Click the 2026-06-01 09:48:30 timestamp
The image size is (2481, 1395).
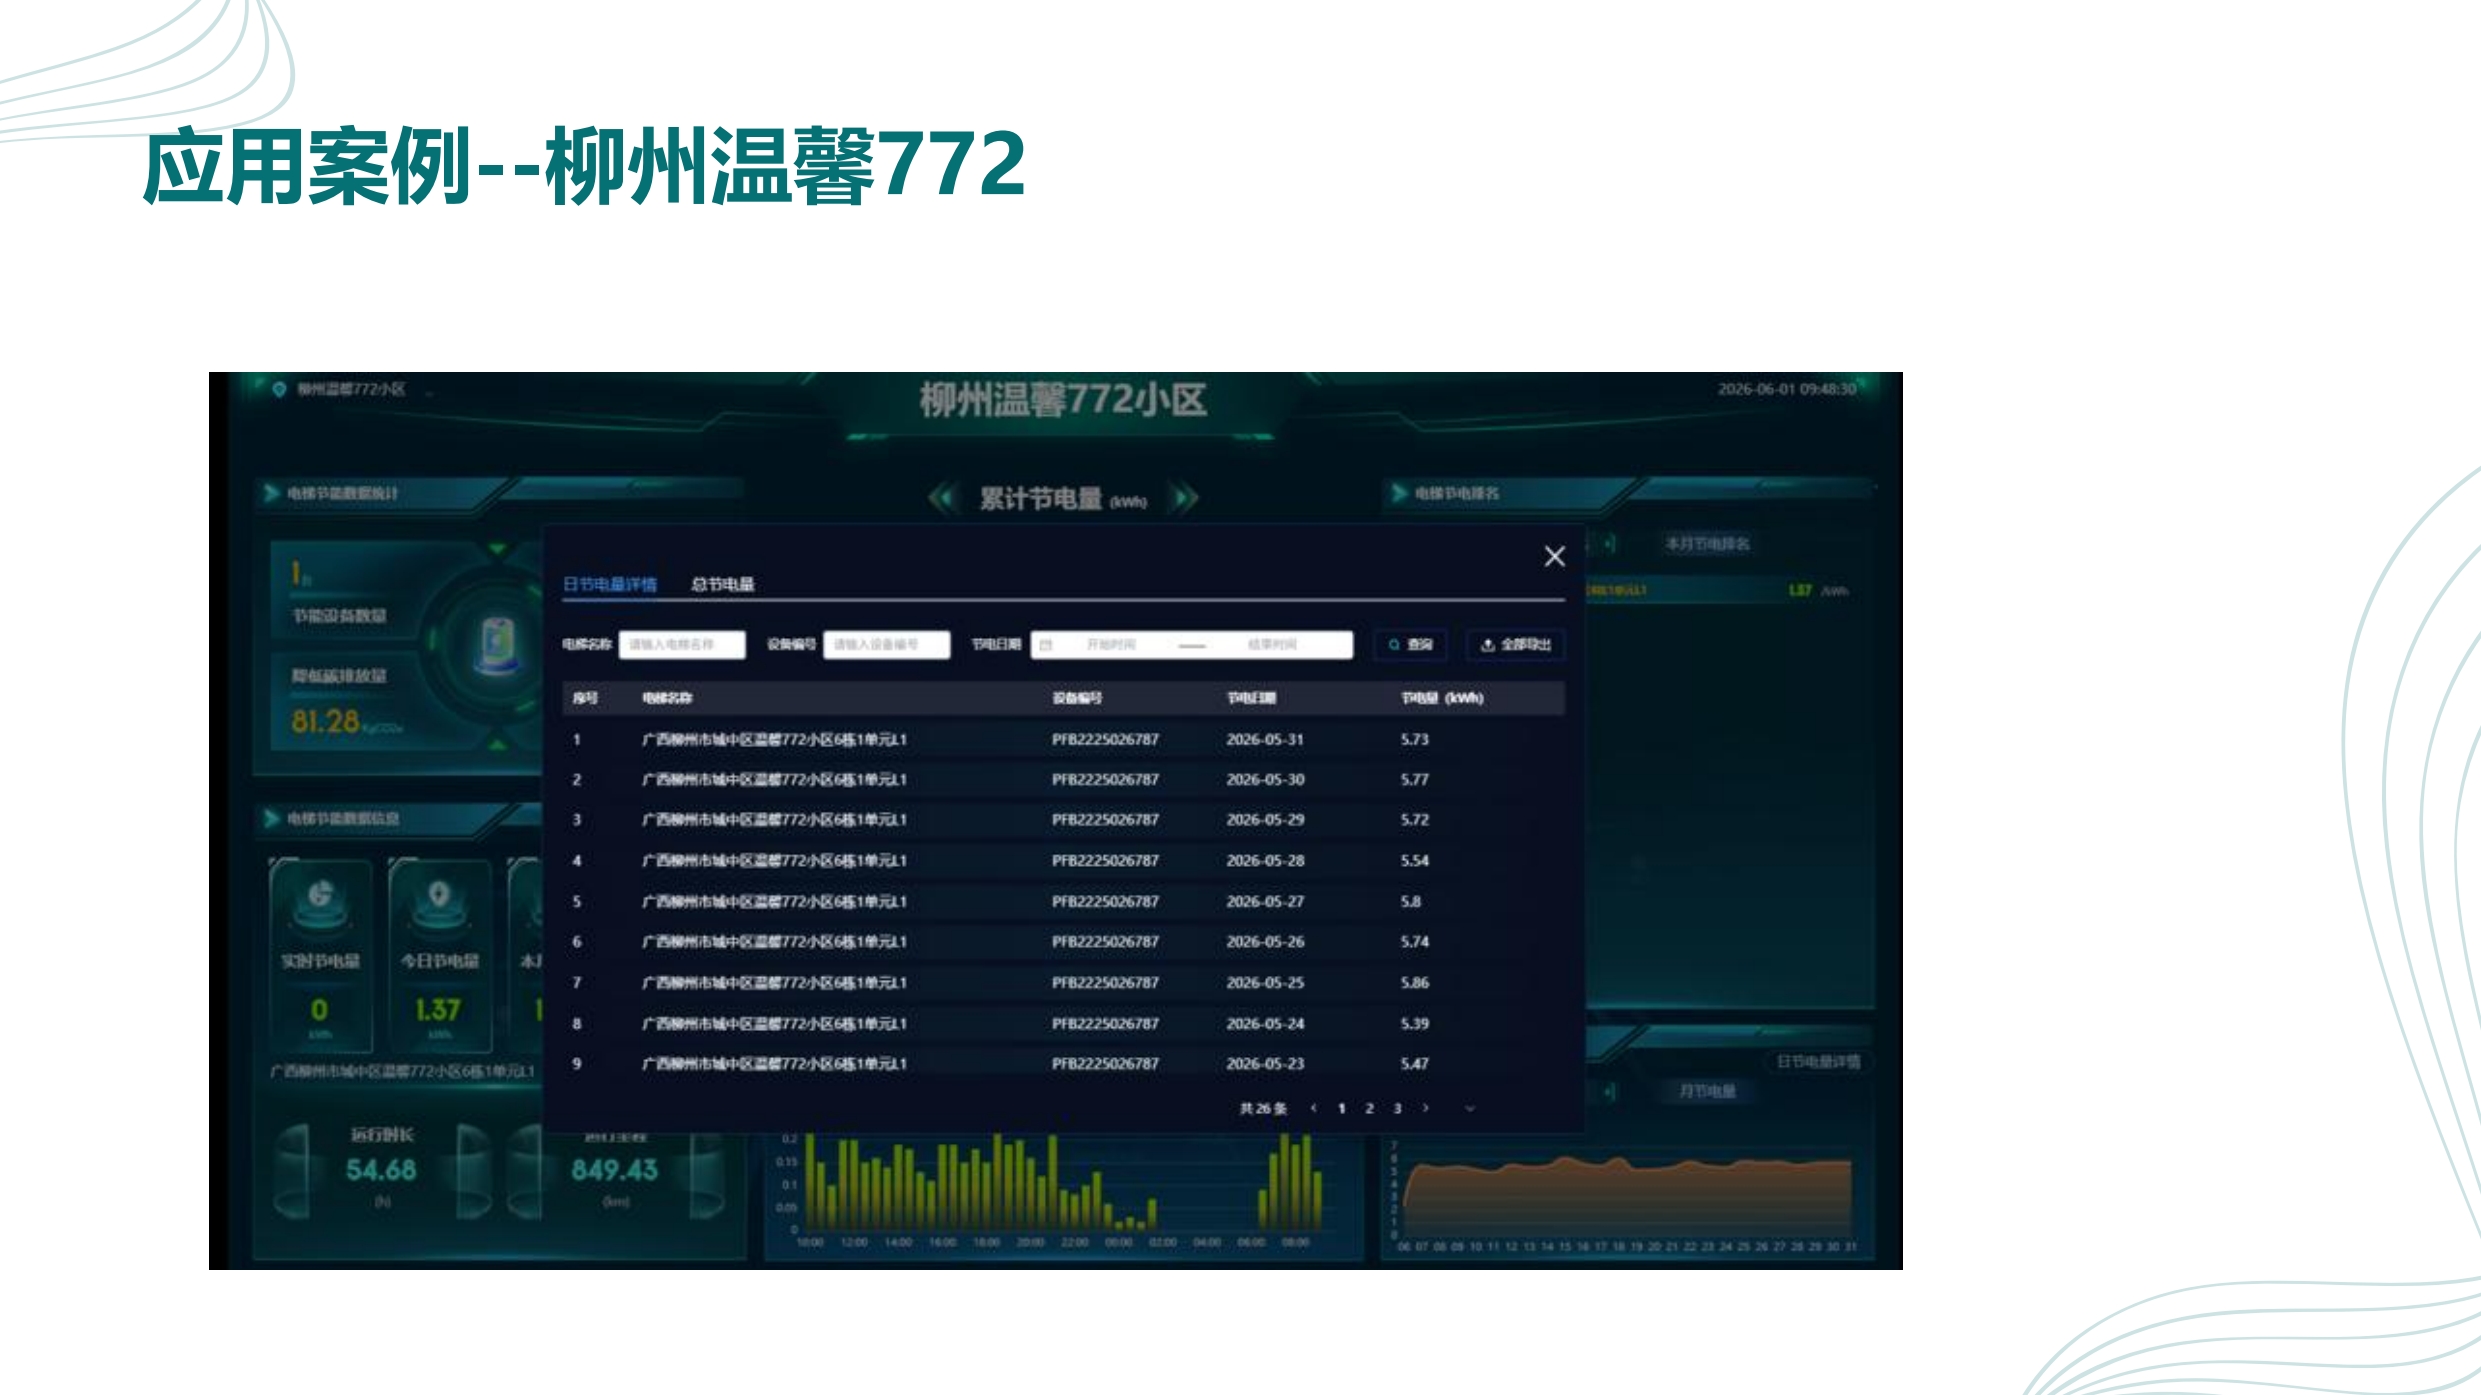(1787, 389)
